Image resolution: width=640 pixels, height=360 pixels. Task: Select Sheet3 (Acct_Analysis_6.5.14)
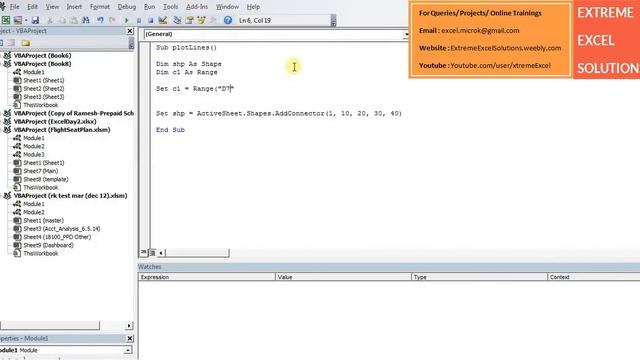62,229
